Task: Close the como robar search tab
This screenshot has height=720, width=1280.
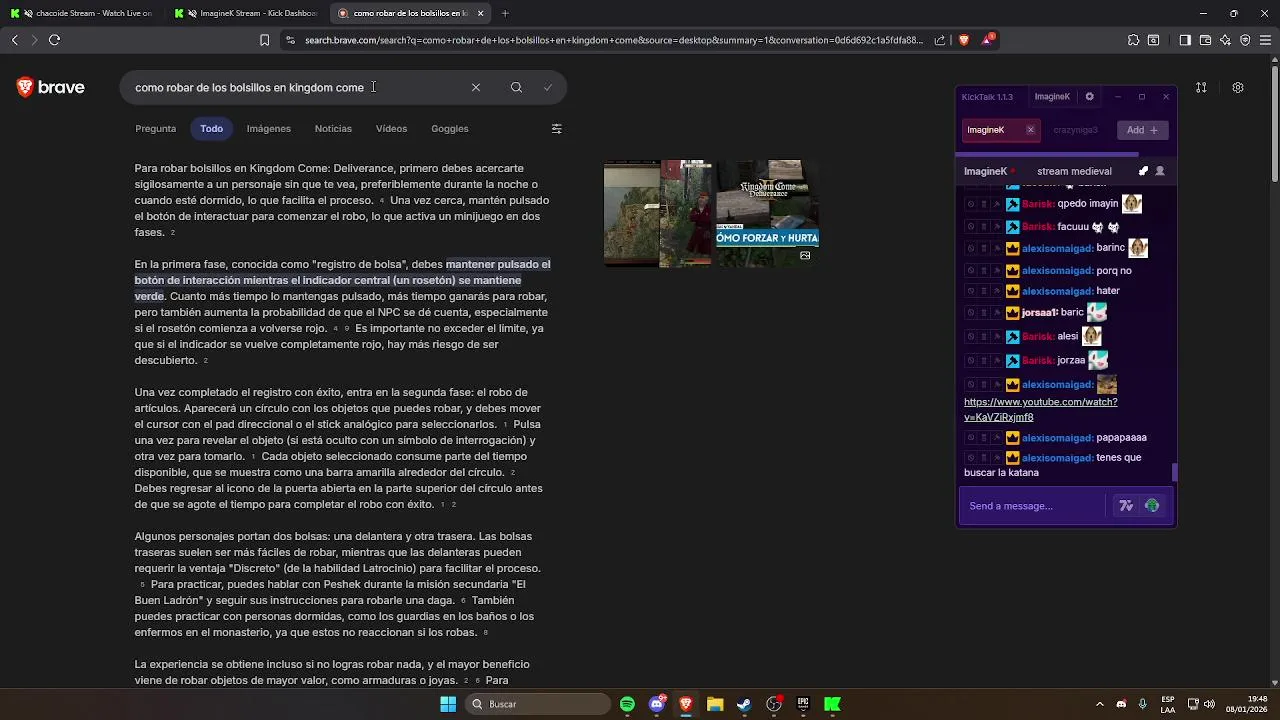Action: pyautogui.click(x=480, y=13)
